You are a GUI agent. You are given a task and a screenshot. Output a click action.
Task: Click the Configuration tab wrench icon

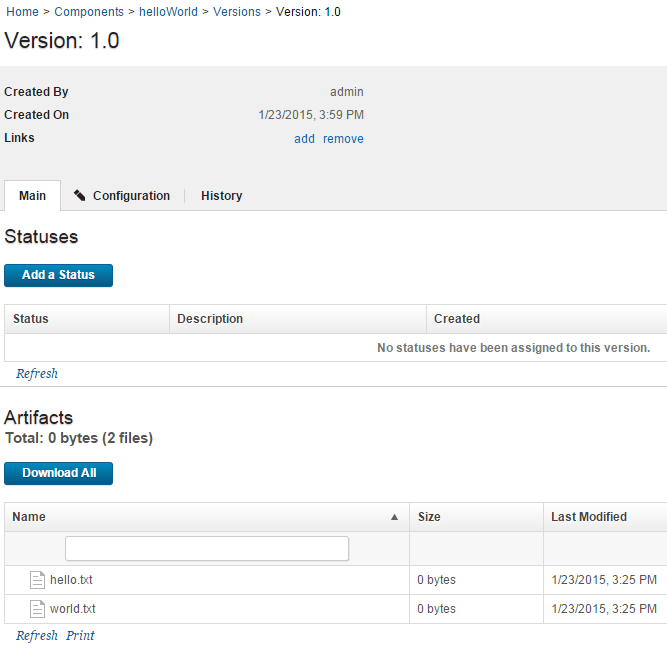coord(80,196)
